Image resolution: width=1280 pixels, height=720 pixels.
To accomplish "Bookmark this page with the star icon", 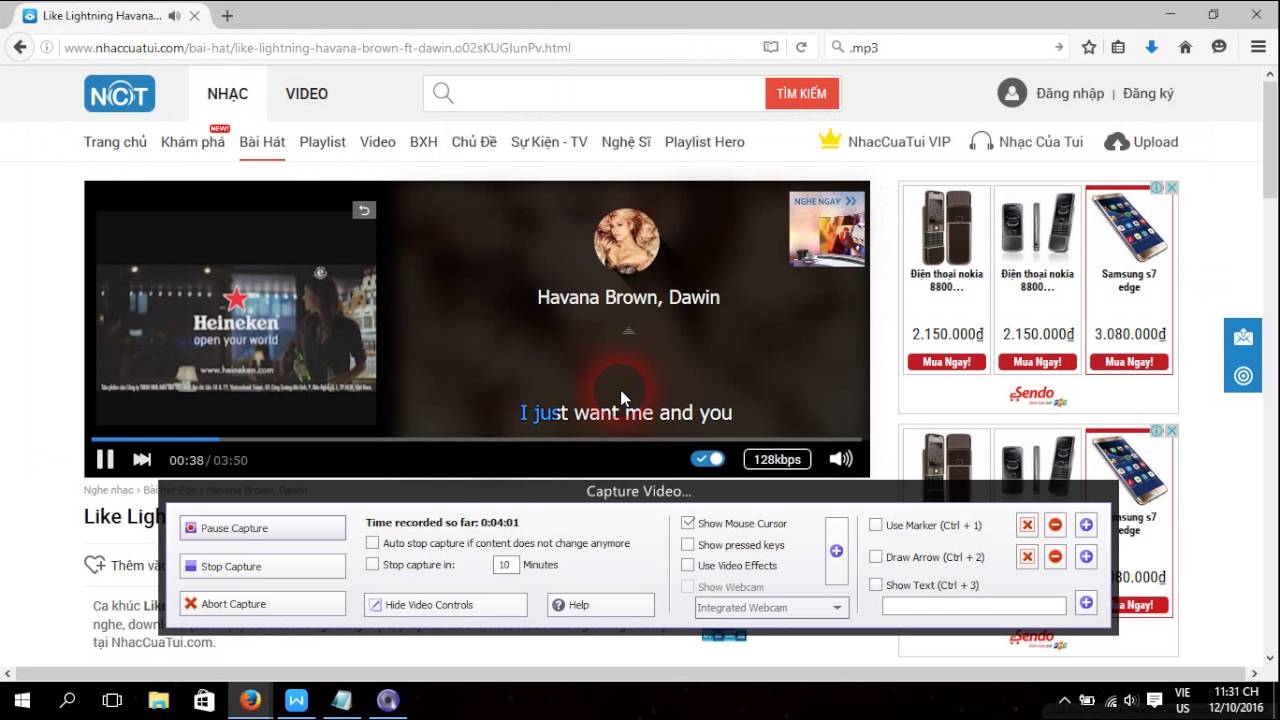I will click(1089, 47).
